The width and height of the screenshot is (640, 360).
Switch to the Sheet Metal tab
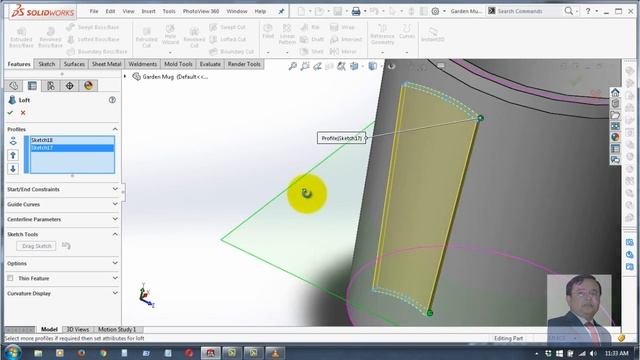106,64
